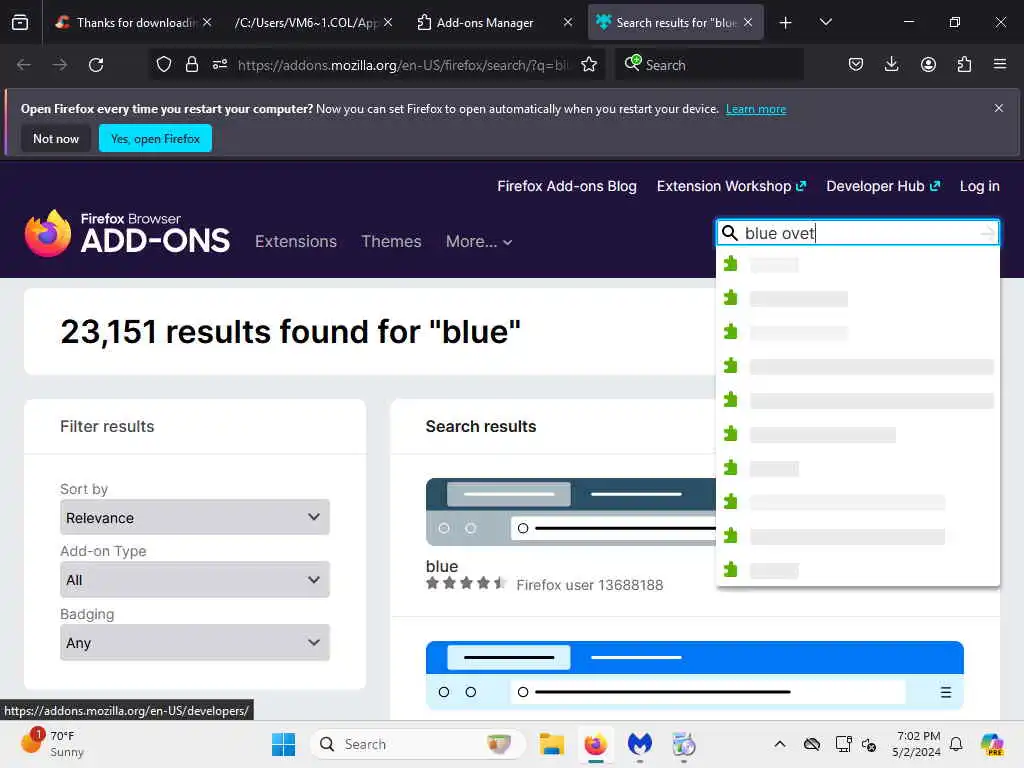Open the Learn more link
1024x768 pixels.
pyautogui.click(x=756, y=109)
